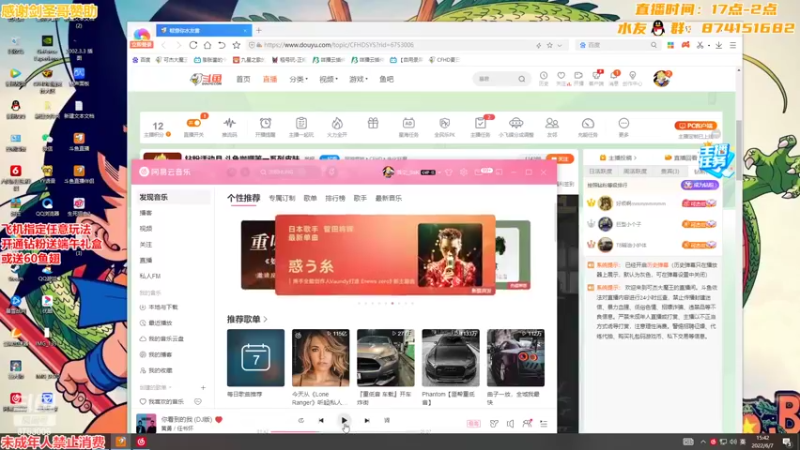Like the playing song with red heart

pos(219,419)
